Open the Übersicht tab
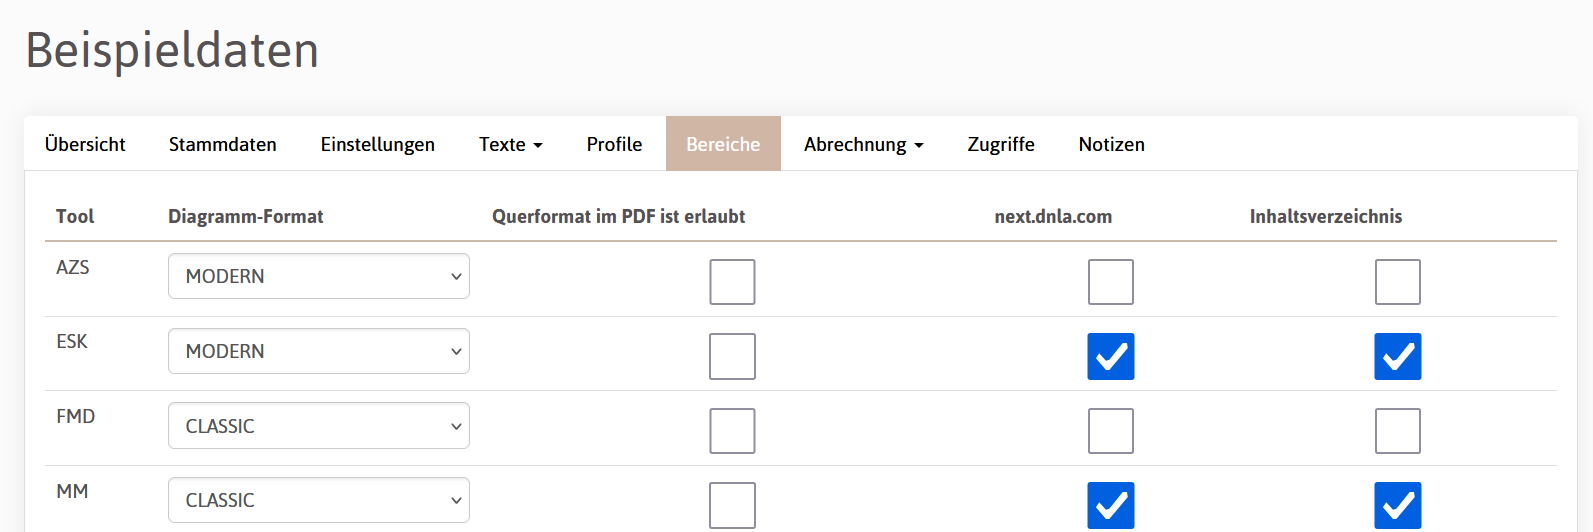The image size is (1593, 532). [85, 144]
